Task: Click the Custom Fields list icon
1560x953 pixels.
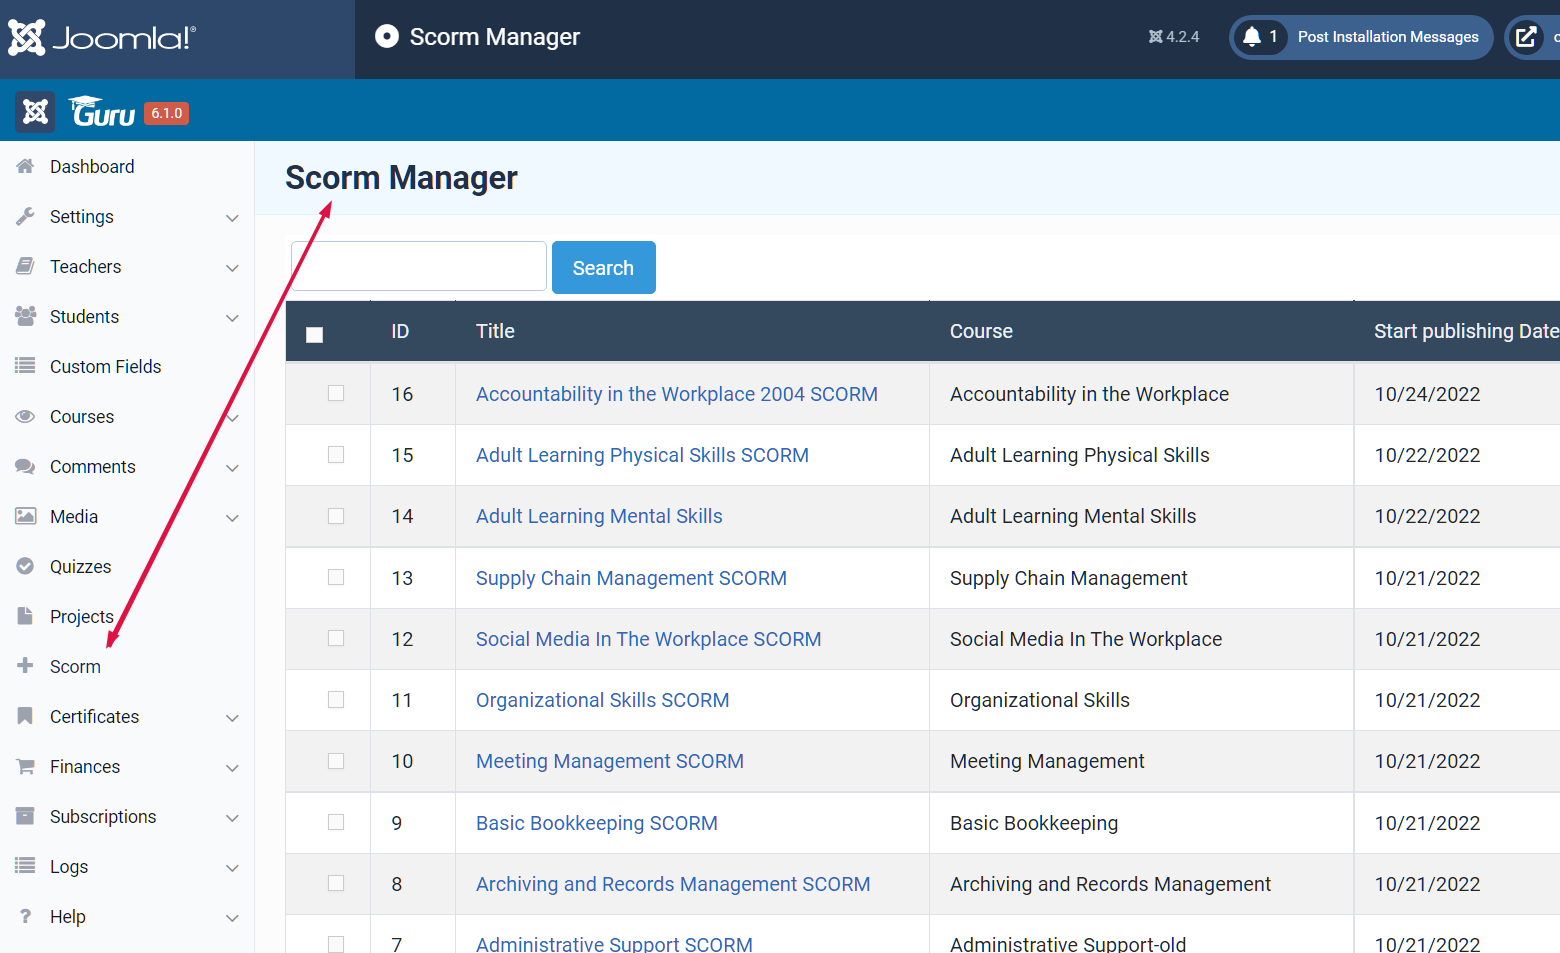Action: [x=25, y=366]
